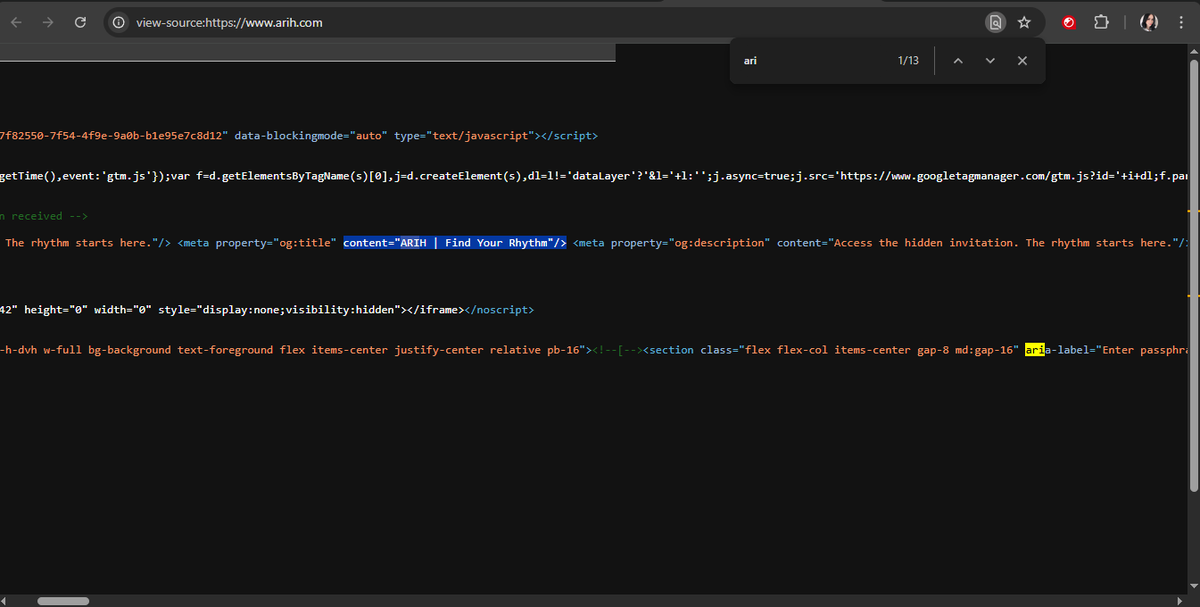Click the scroll-left arrow of horizontal scrollbar

pyautogui.click(x=6, y=601)
